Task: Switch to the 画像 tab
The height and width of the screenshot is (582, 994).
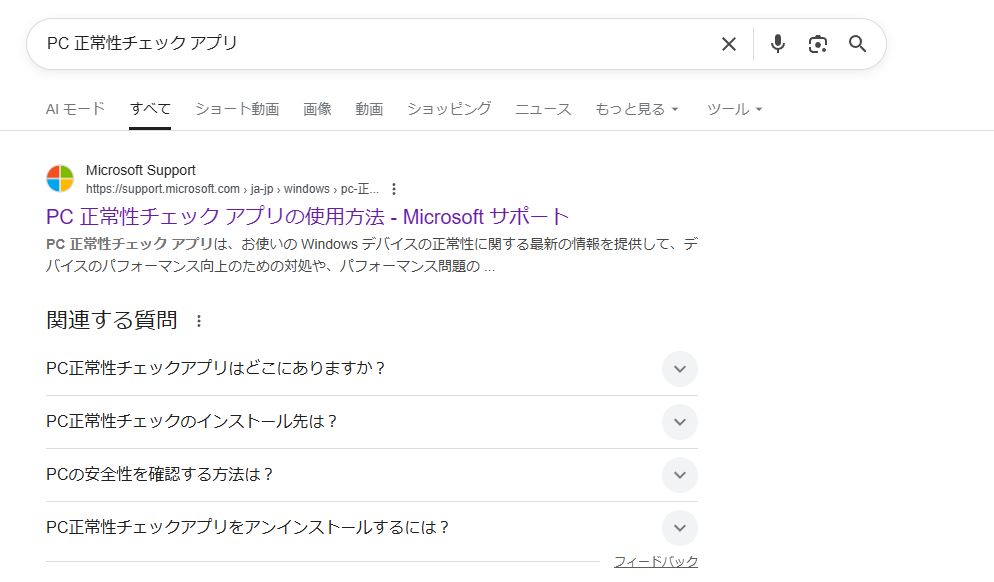Action: [x=317, y=109]
